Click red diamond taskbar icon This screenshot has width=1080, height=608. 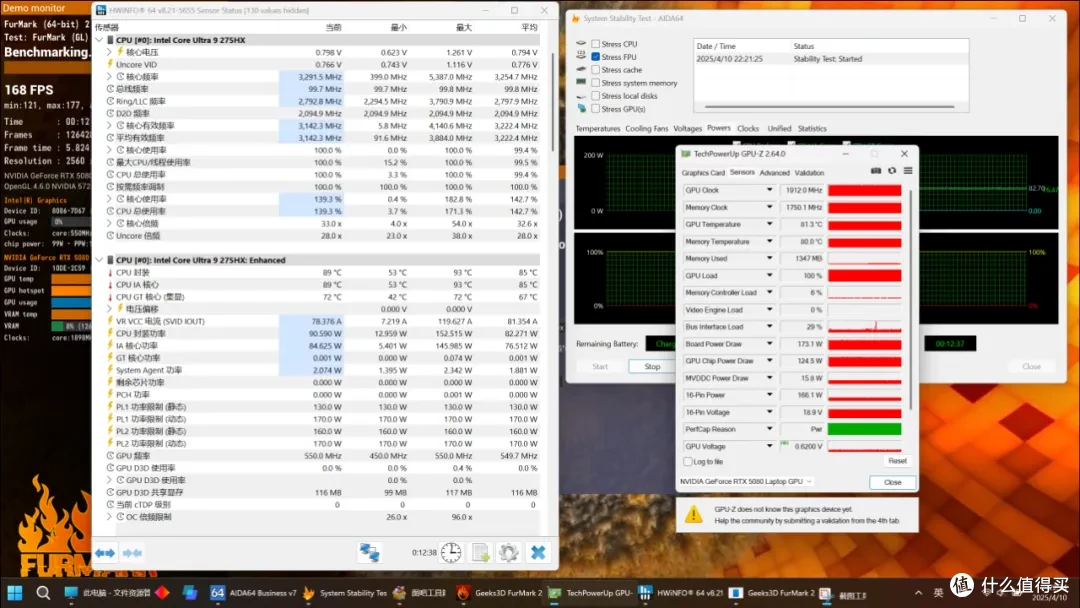163,592
